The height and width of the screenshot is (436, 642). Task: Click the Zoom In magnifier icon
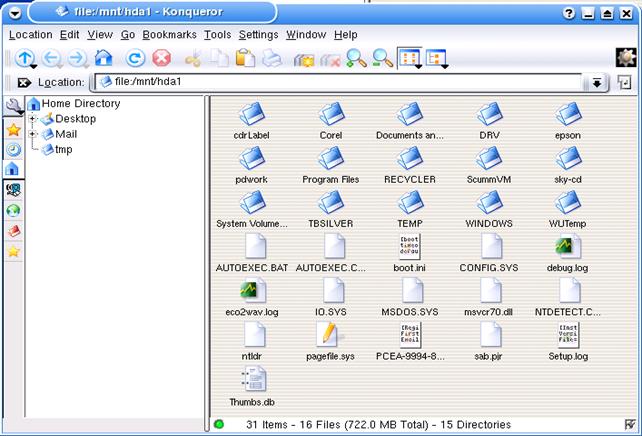(x=356, y=59)
